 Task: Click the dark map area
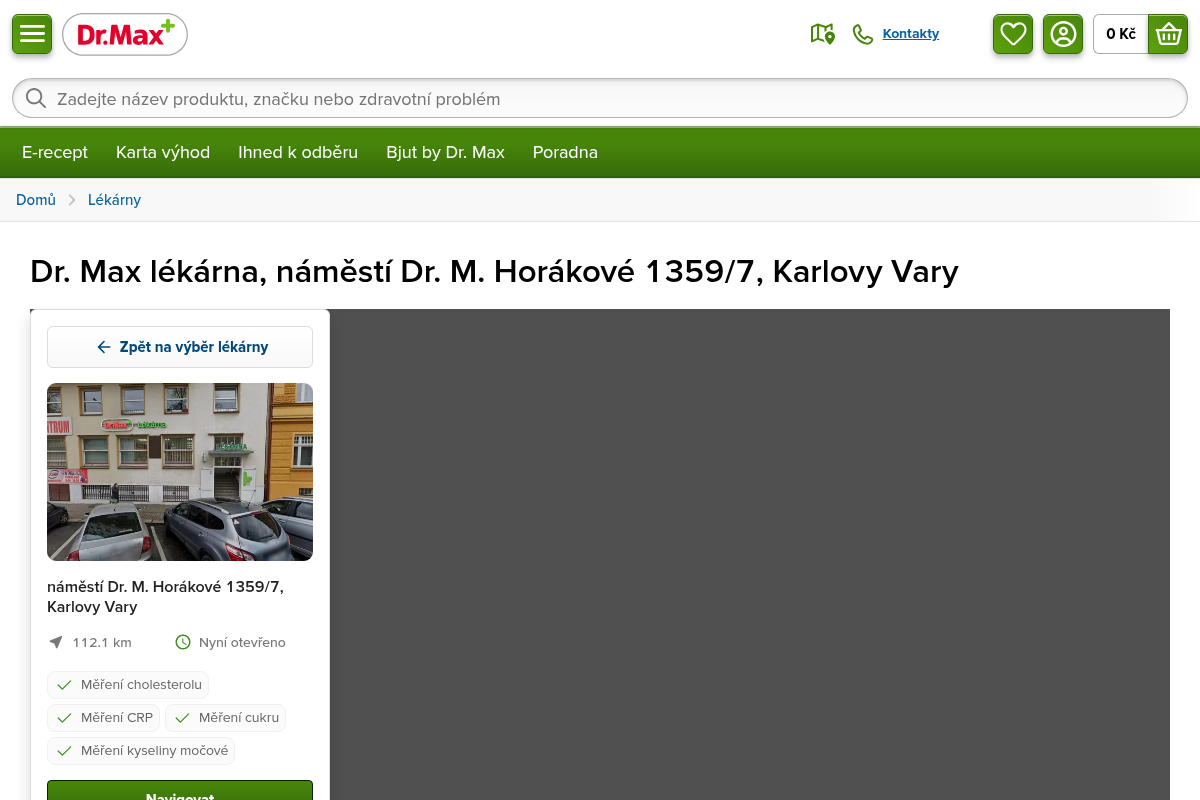[x=750, y=555]
